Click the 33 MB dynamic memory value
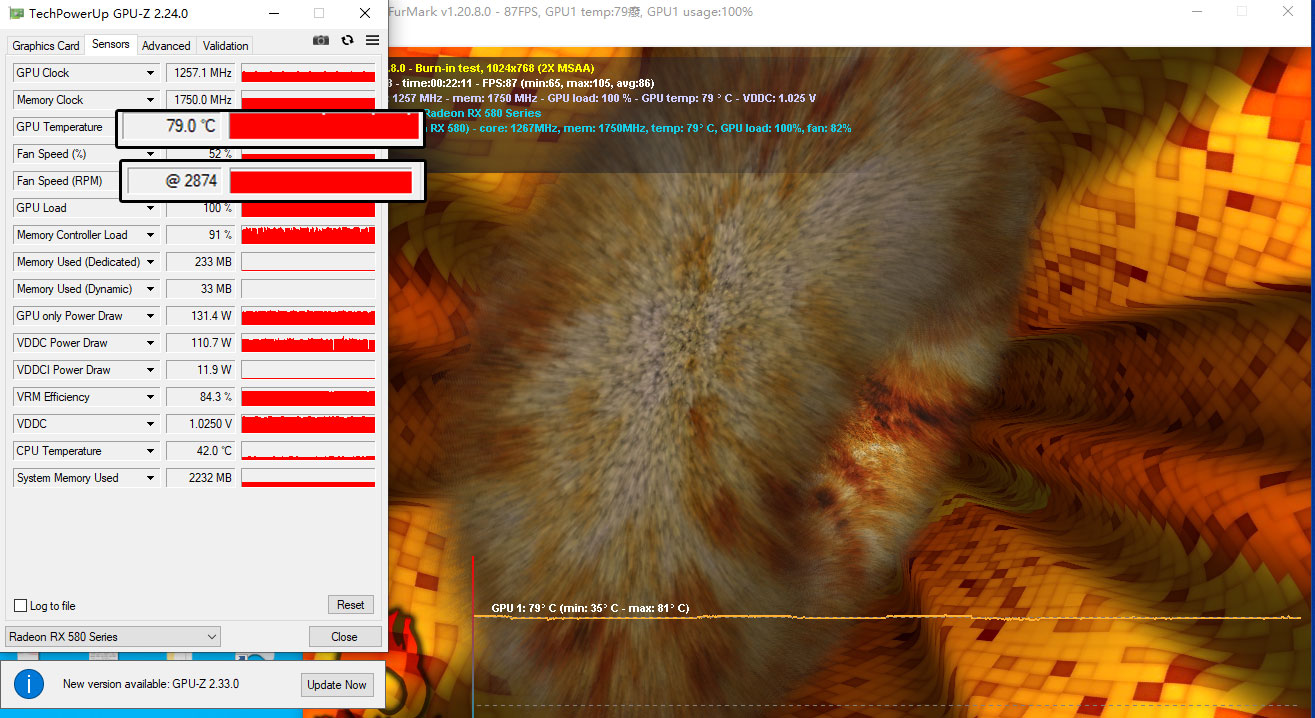Viewport: 1315px width, 718px height. click(x=200, y=289)
